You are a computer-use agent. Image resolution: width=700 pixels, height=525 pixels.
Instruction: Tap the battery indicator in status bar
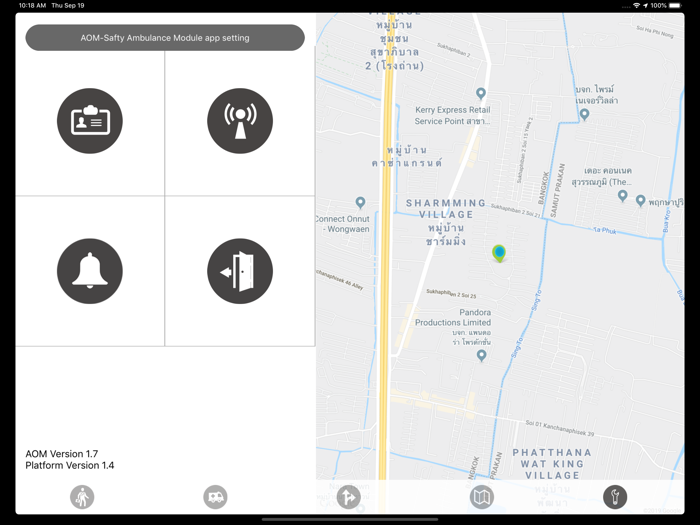coord(675,5)
